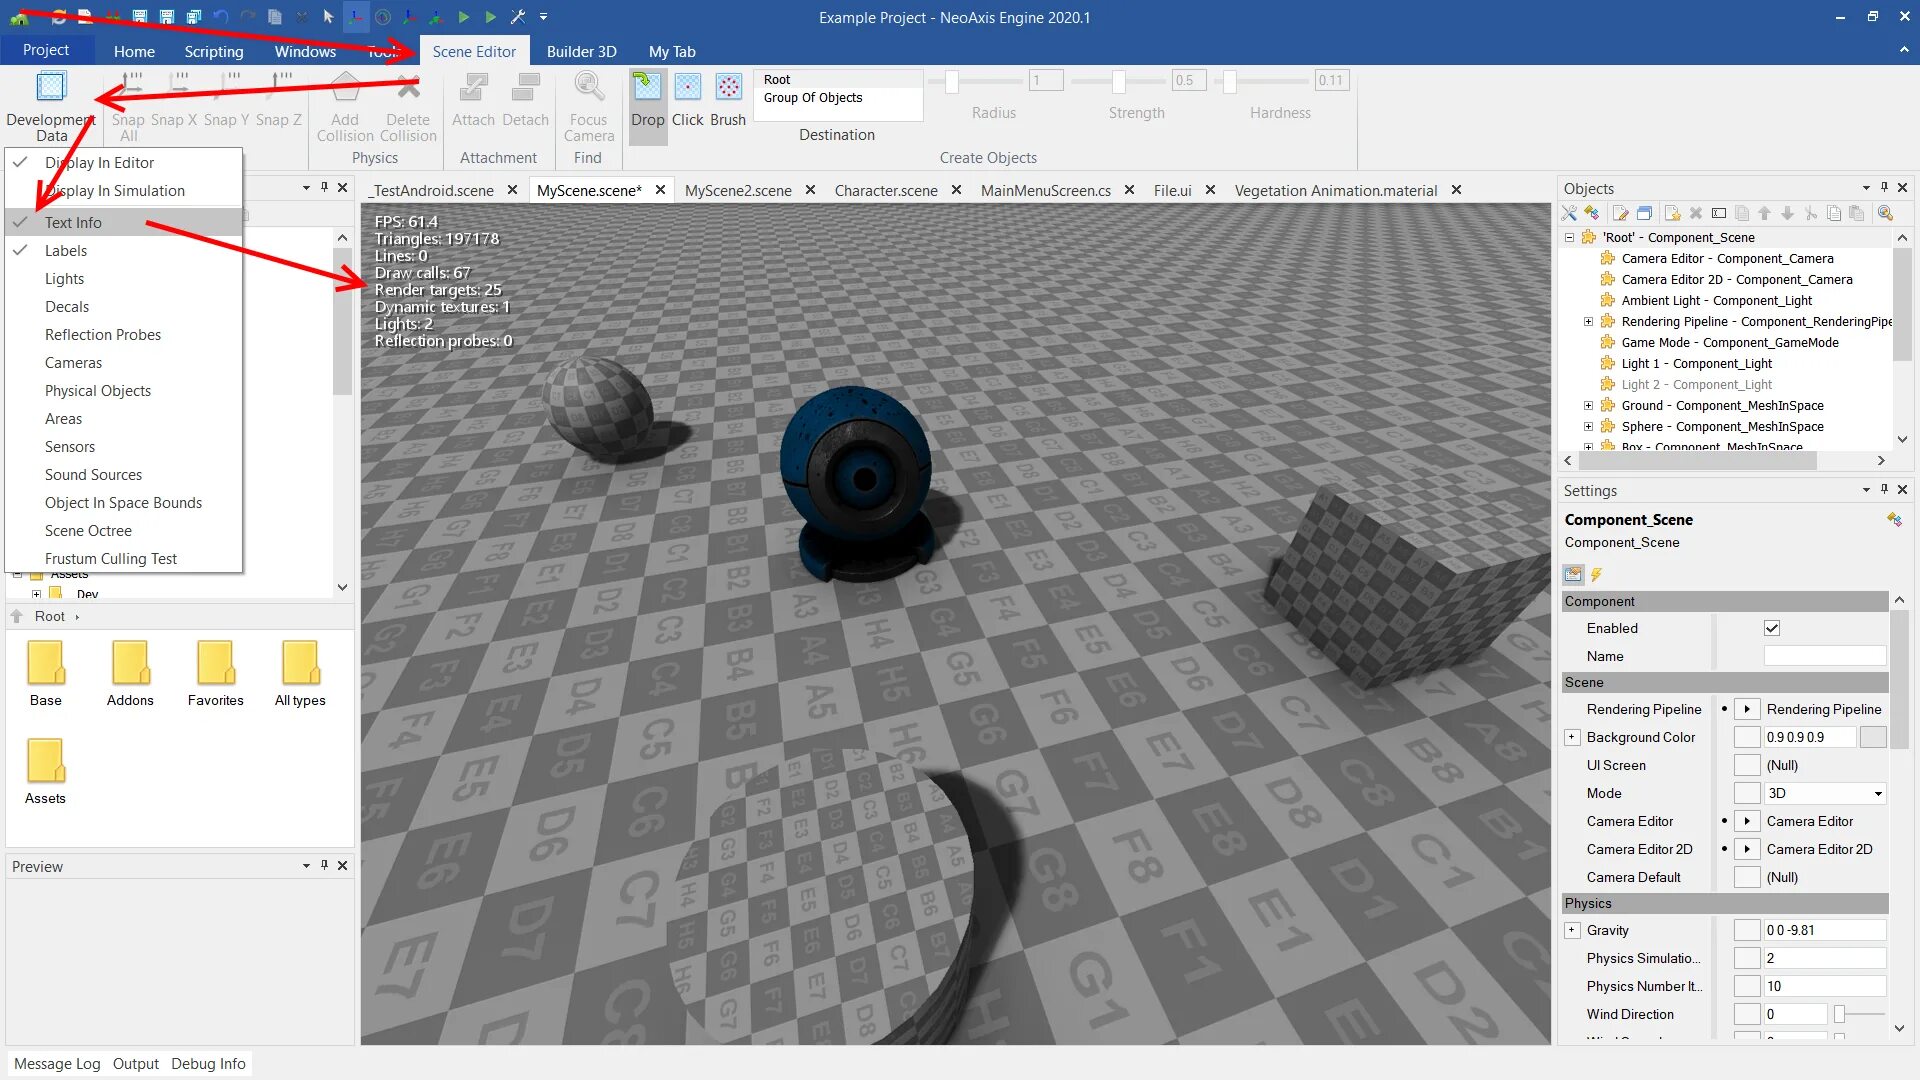Click the Attach attachment icon
The height and width of the screenshot is (1080, 1920).
472,88
